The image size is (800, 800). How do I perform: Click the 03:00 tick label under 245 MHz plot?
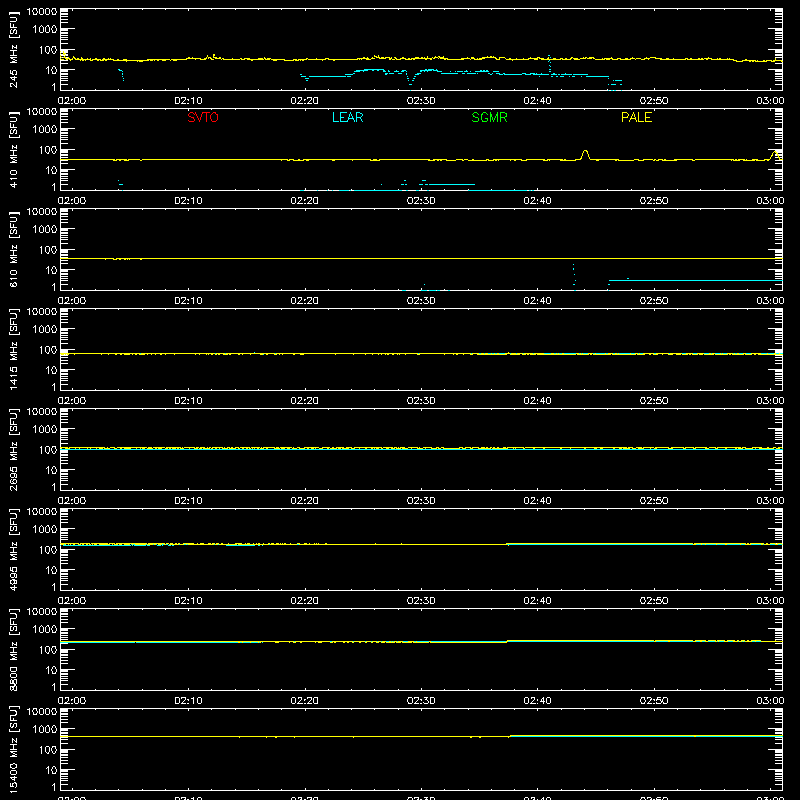coord(770,101)
